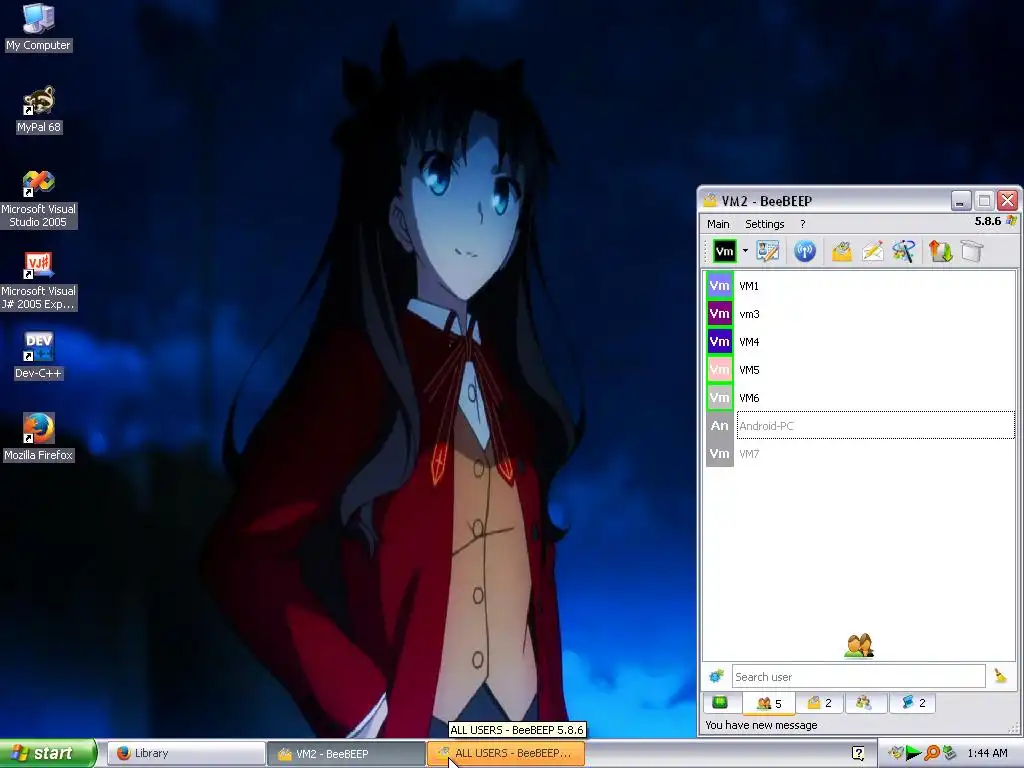The height and width of the screenshot is (768, 1024).
Task: Open Microsoft Visual J# 2005 Express shortcut
Action: 39,281
